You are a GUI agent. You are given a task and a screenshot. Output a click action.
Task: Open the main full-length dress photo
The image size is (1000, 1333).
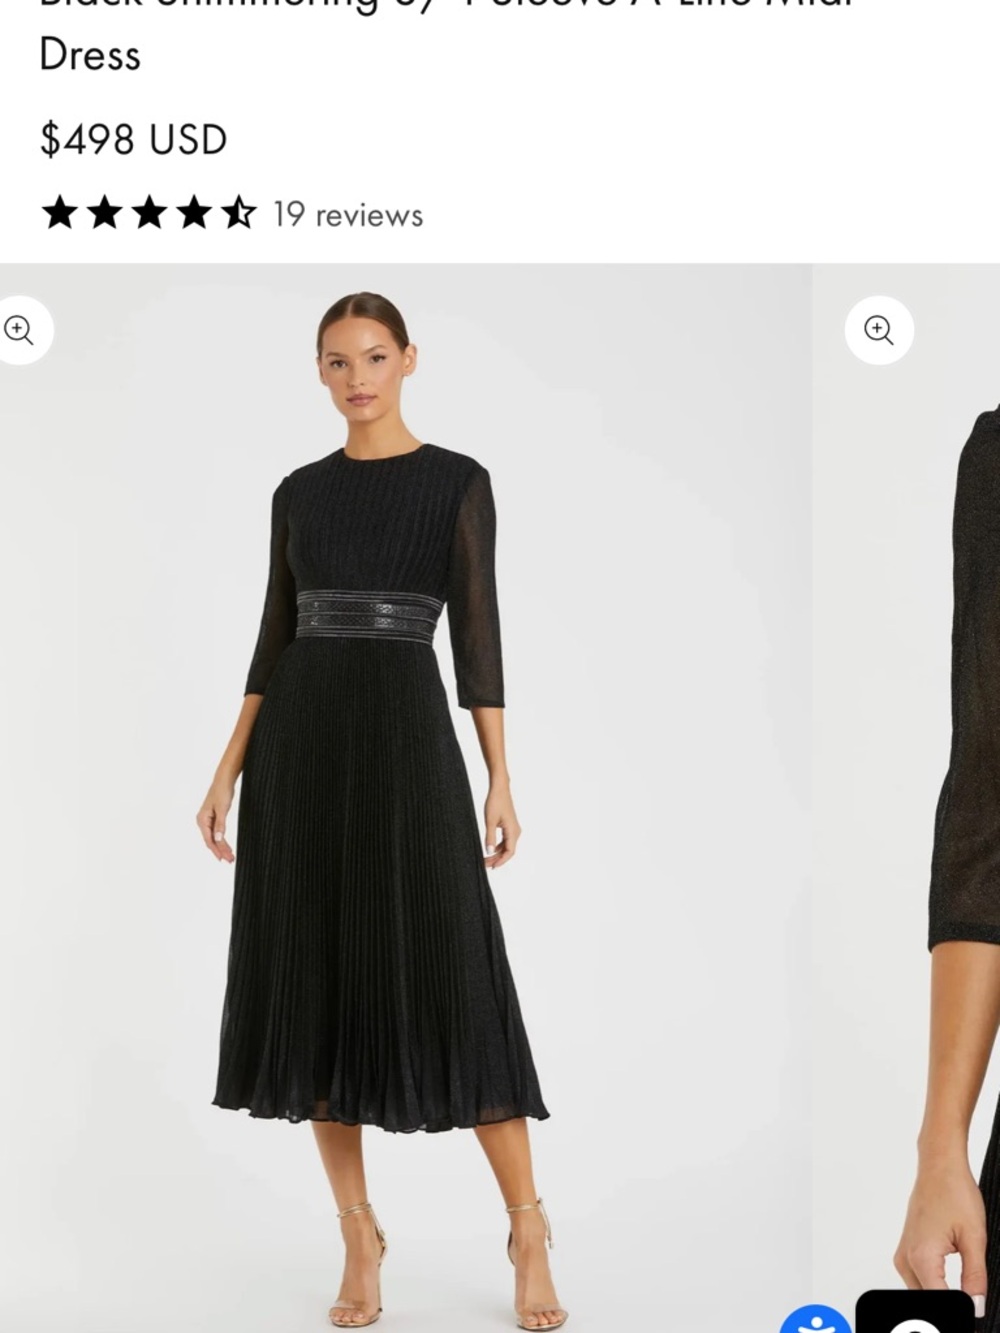[x=405, y=798]
